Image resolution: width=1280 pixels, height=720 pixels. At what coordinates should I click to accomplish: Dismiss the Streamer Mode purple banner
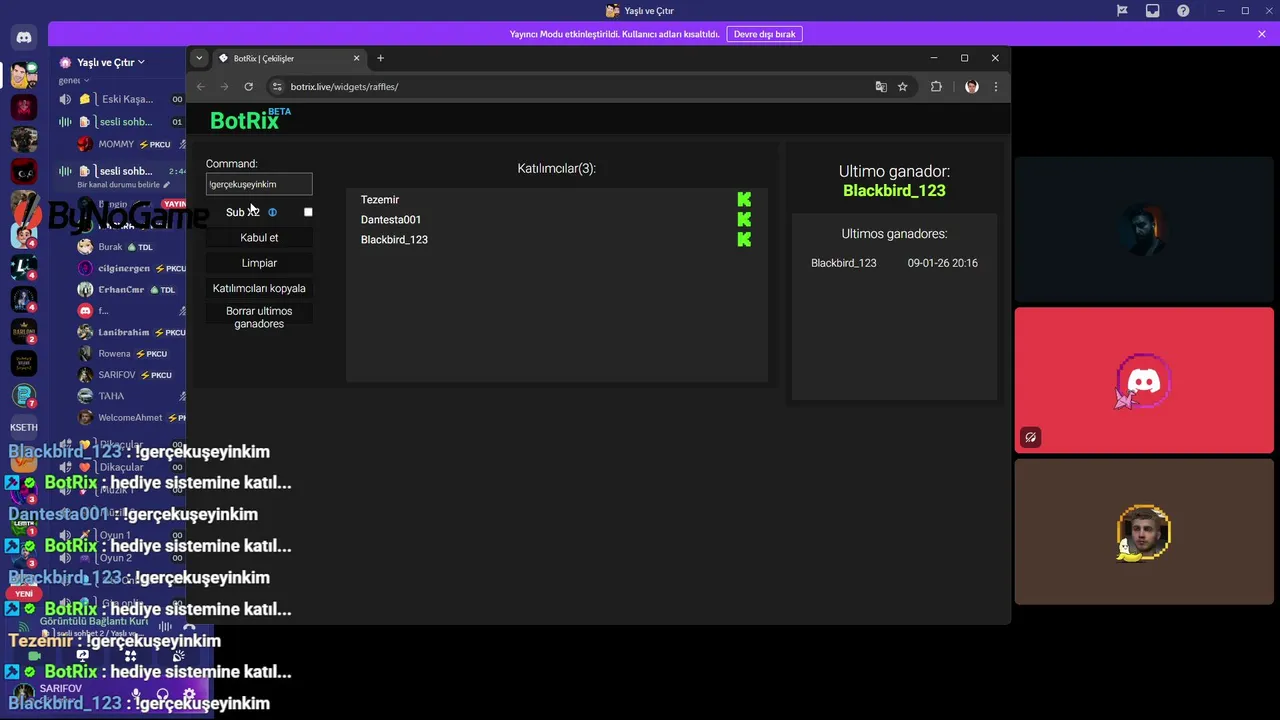(1262, 34)
